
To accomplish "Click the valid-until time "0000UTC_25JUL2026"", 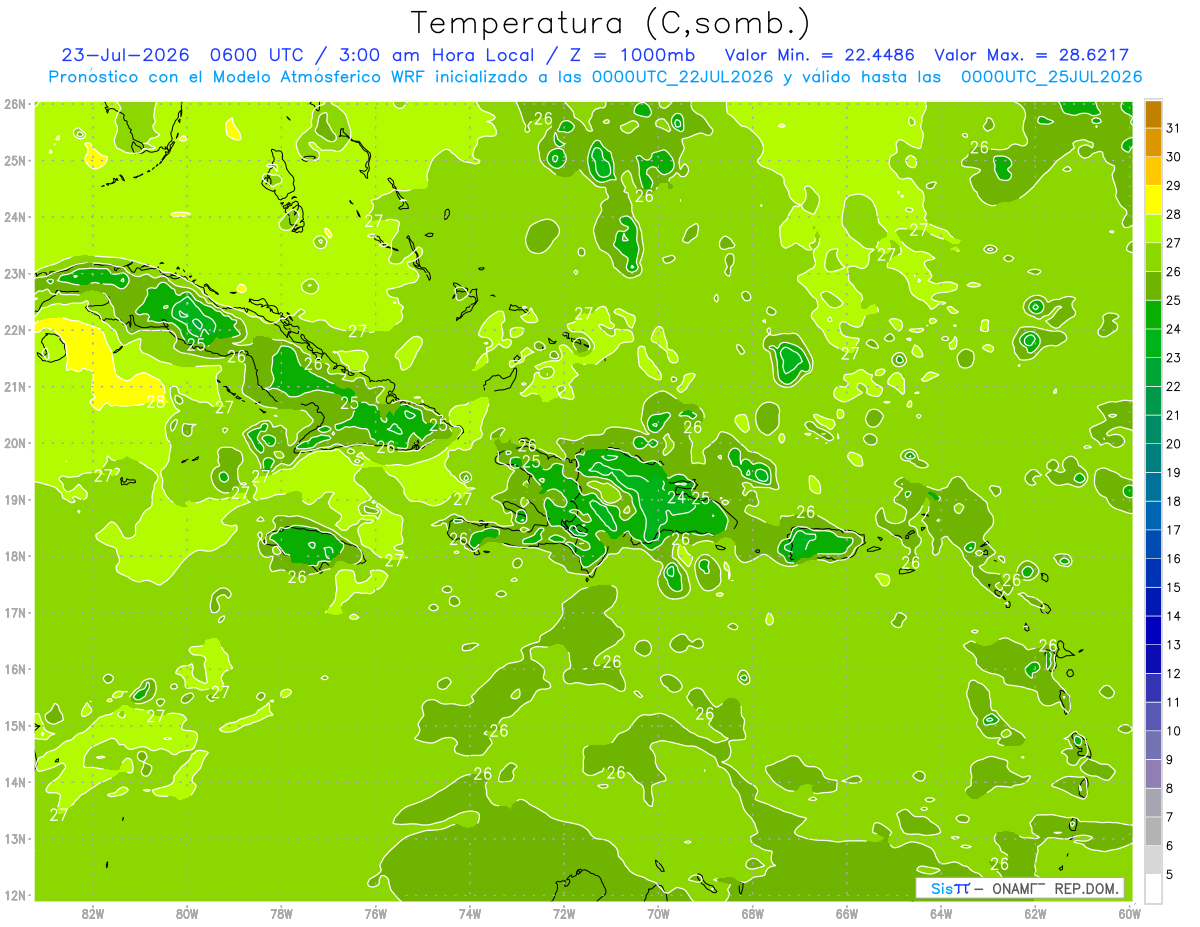I will tap(1051, 77).
